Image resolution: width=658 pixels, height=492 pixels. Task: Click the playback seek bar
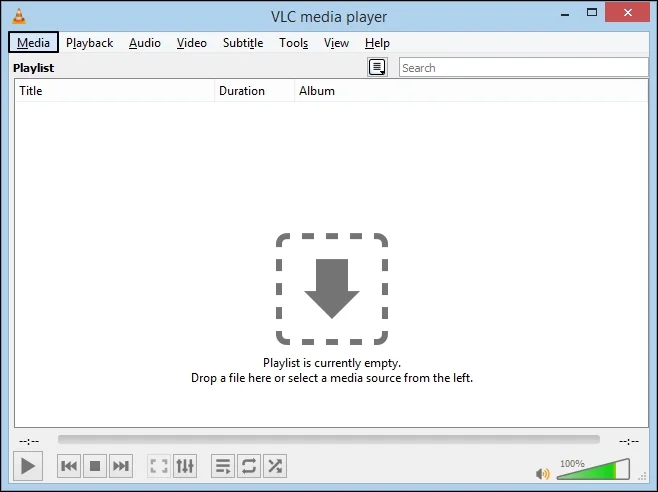click(329, 440)
